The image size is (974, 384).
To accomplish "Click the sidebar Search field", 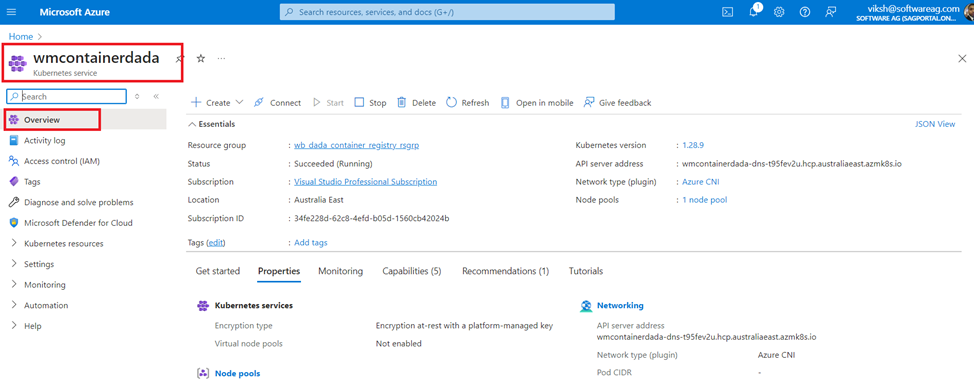I will [x=66, y=96].
